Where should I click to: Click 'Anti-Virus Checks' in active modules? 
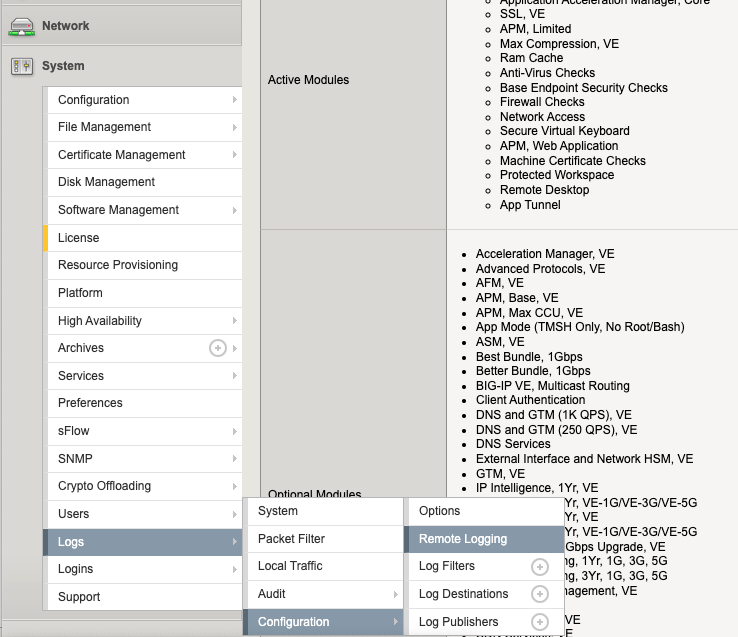point(547,73)
